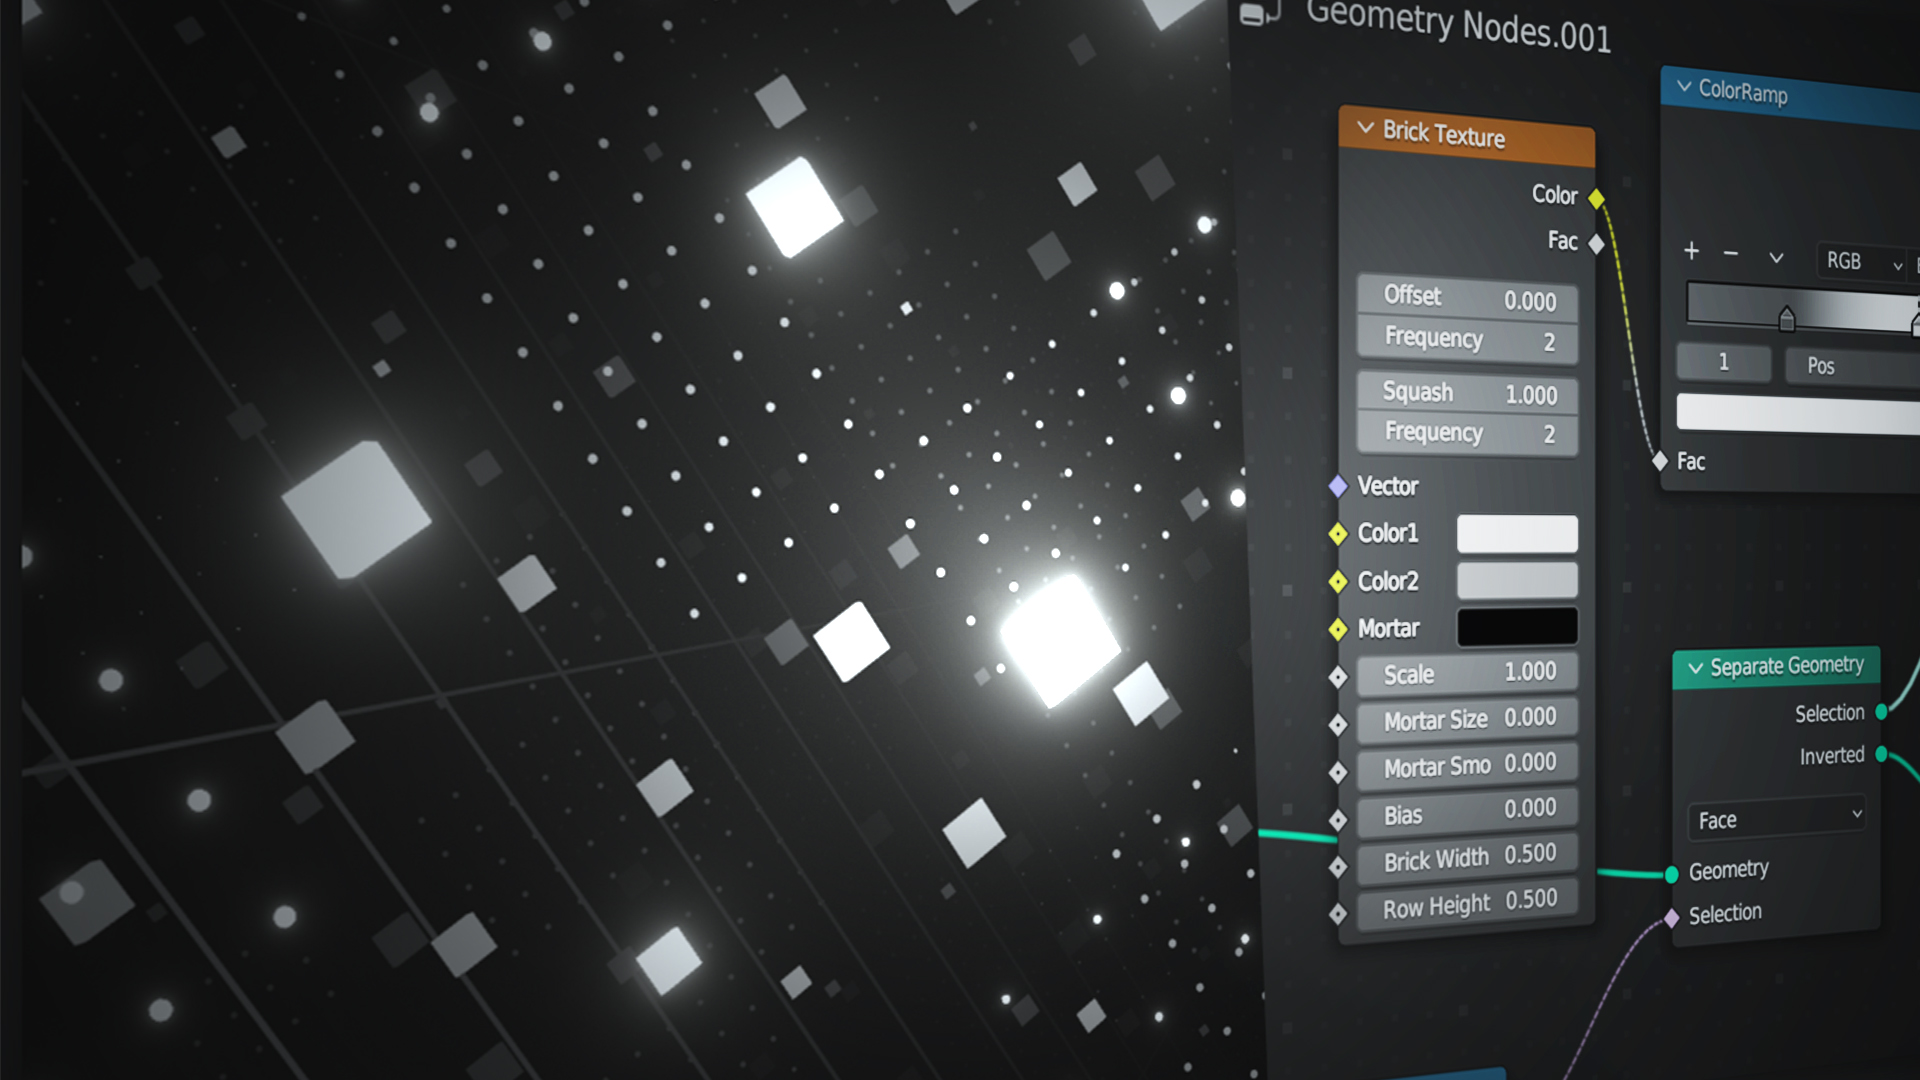This screenshot has width=1920, height=1080.
Task: Add a color stop with plus button
Action: point(1691,251)
